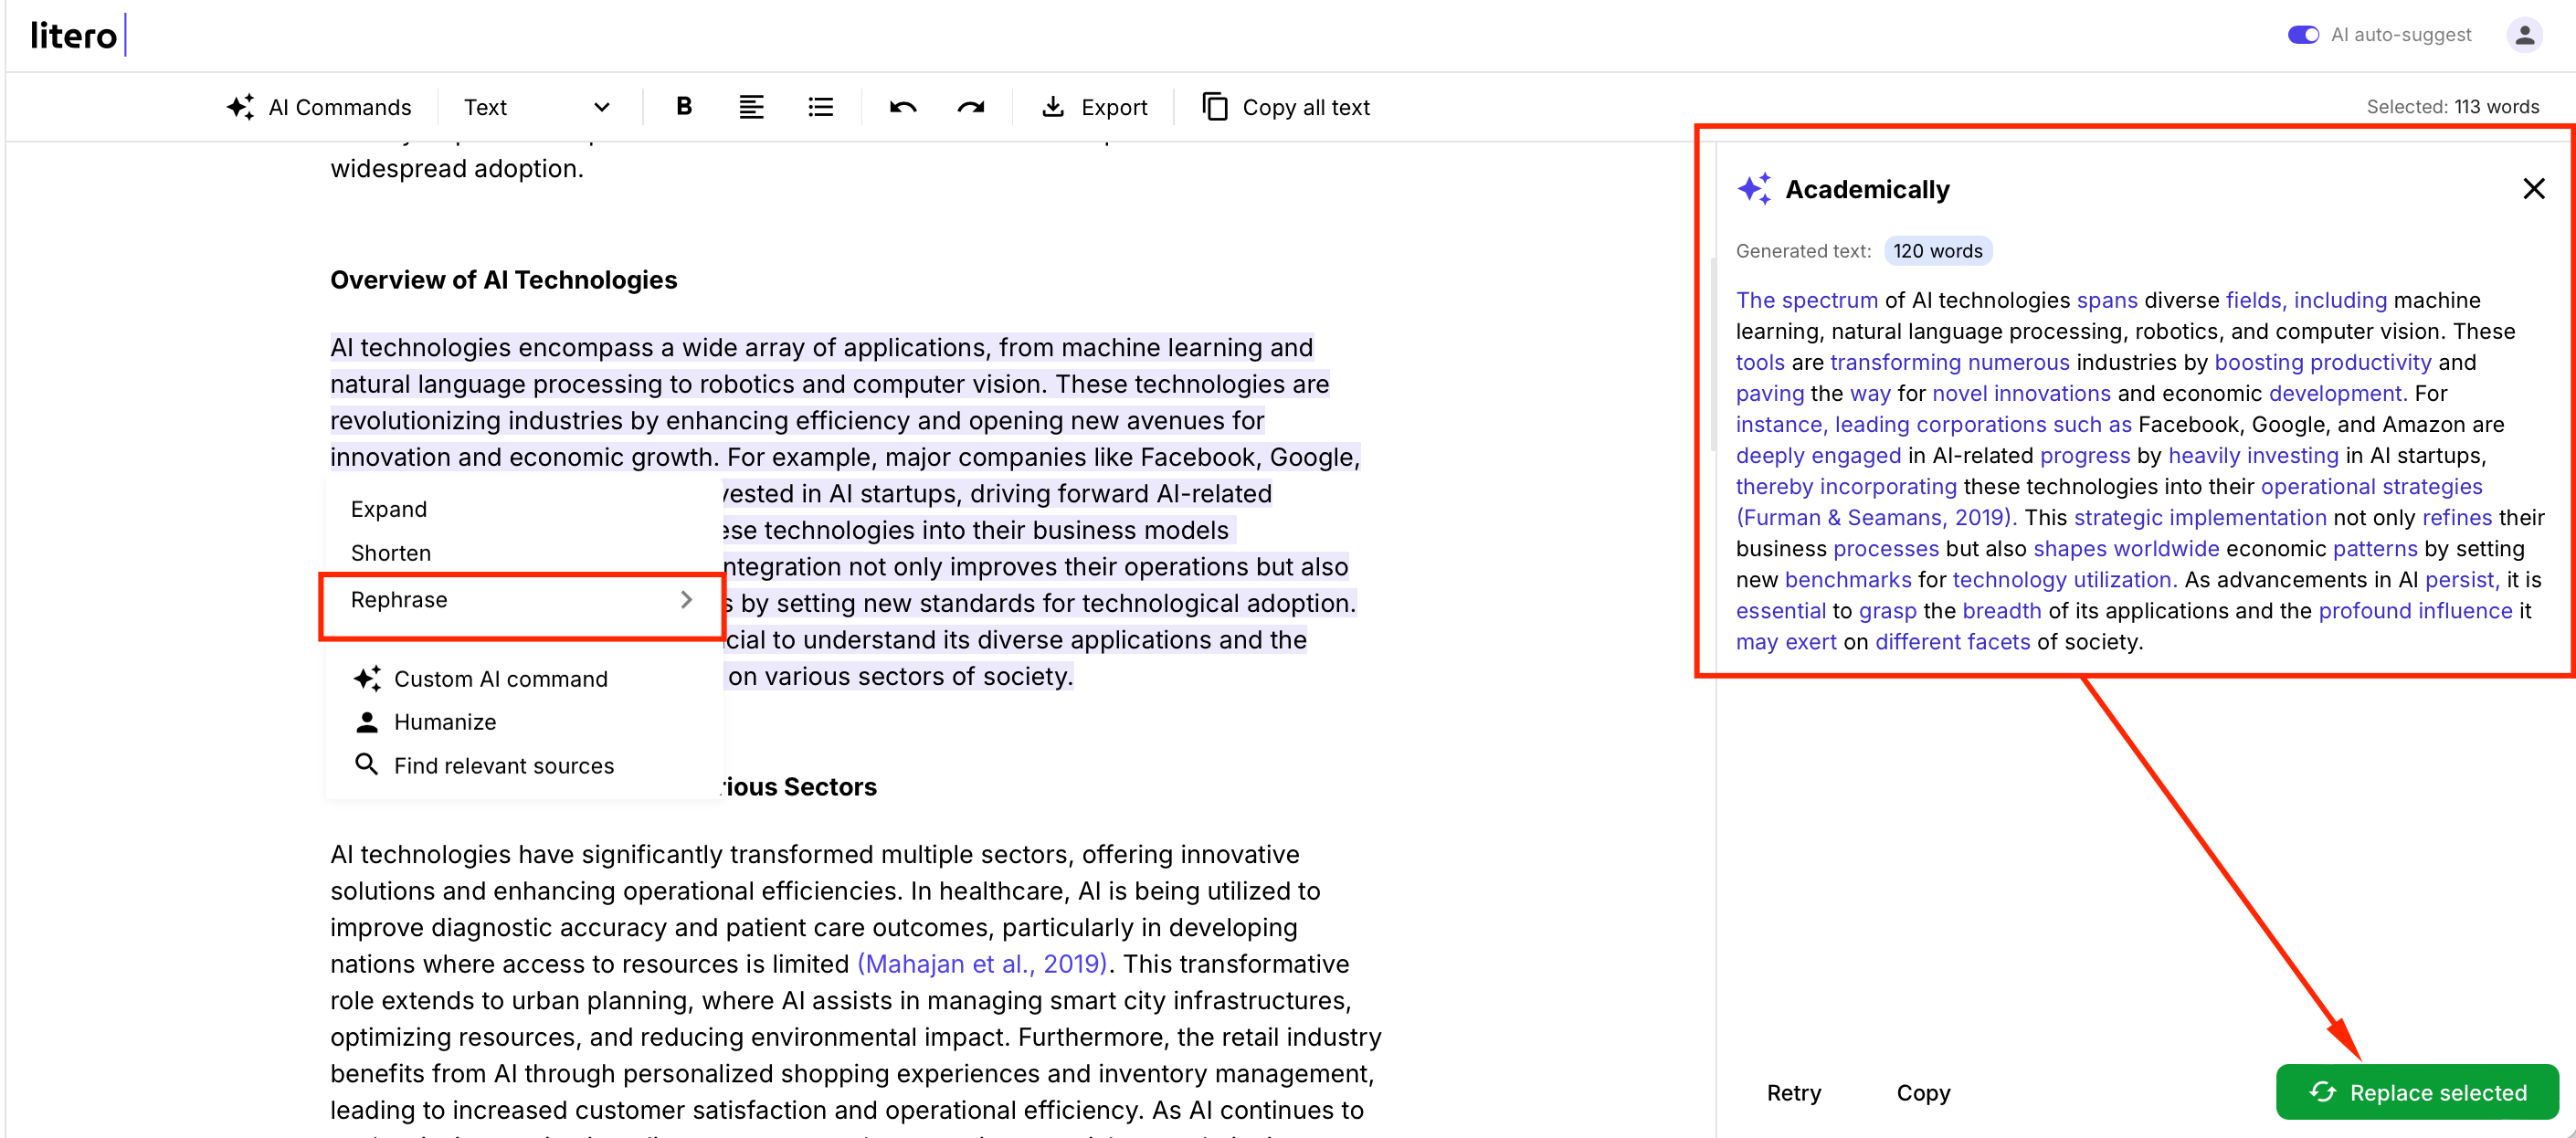This screenshot has width=2576, height=1138.
Task: Expand the Rephrase submenu
Action: pos(521,600)
